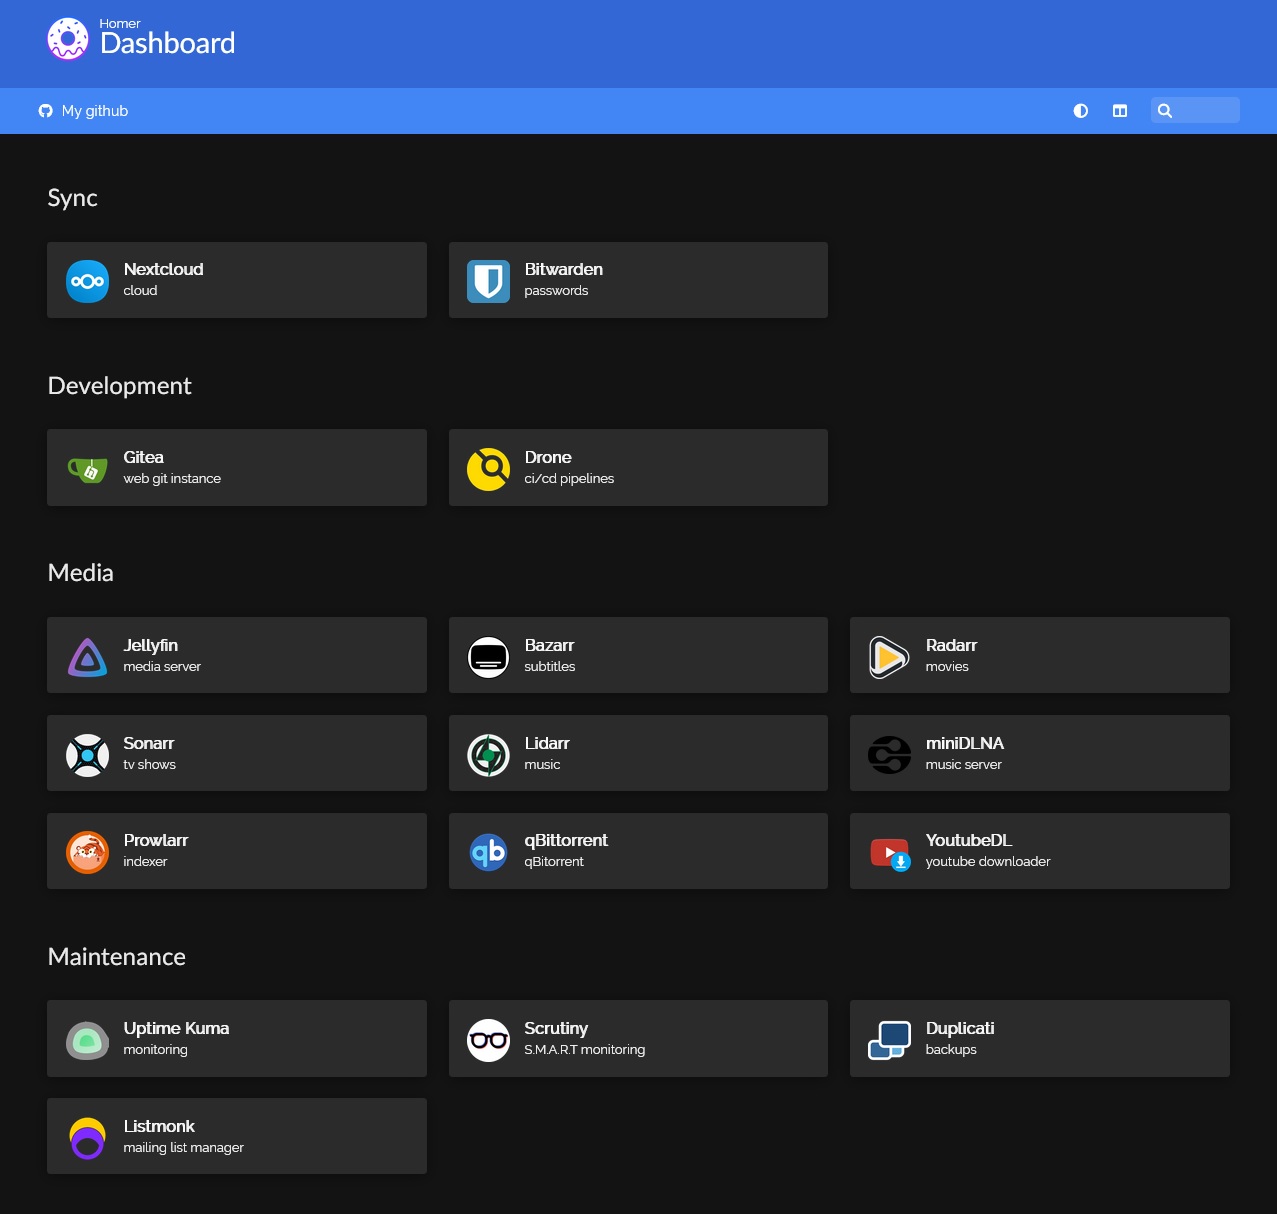Open the Duplicati backups card
This screenshot has height=1214, width=1277.
pyautogui.click(x=1039, y=1038)
